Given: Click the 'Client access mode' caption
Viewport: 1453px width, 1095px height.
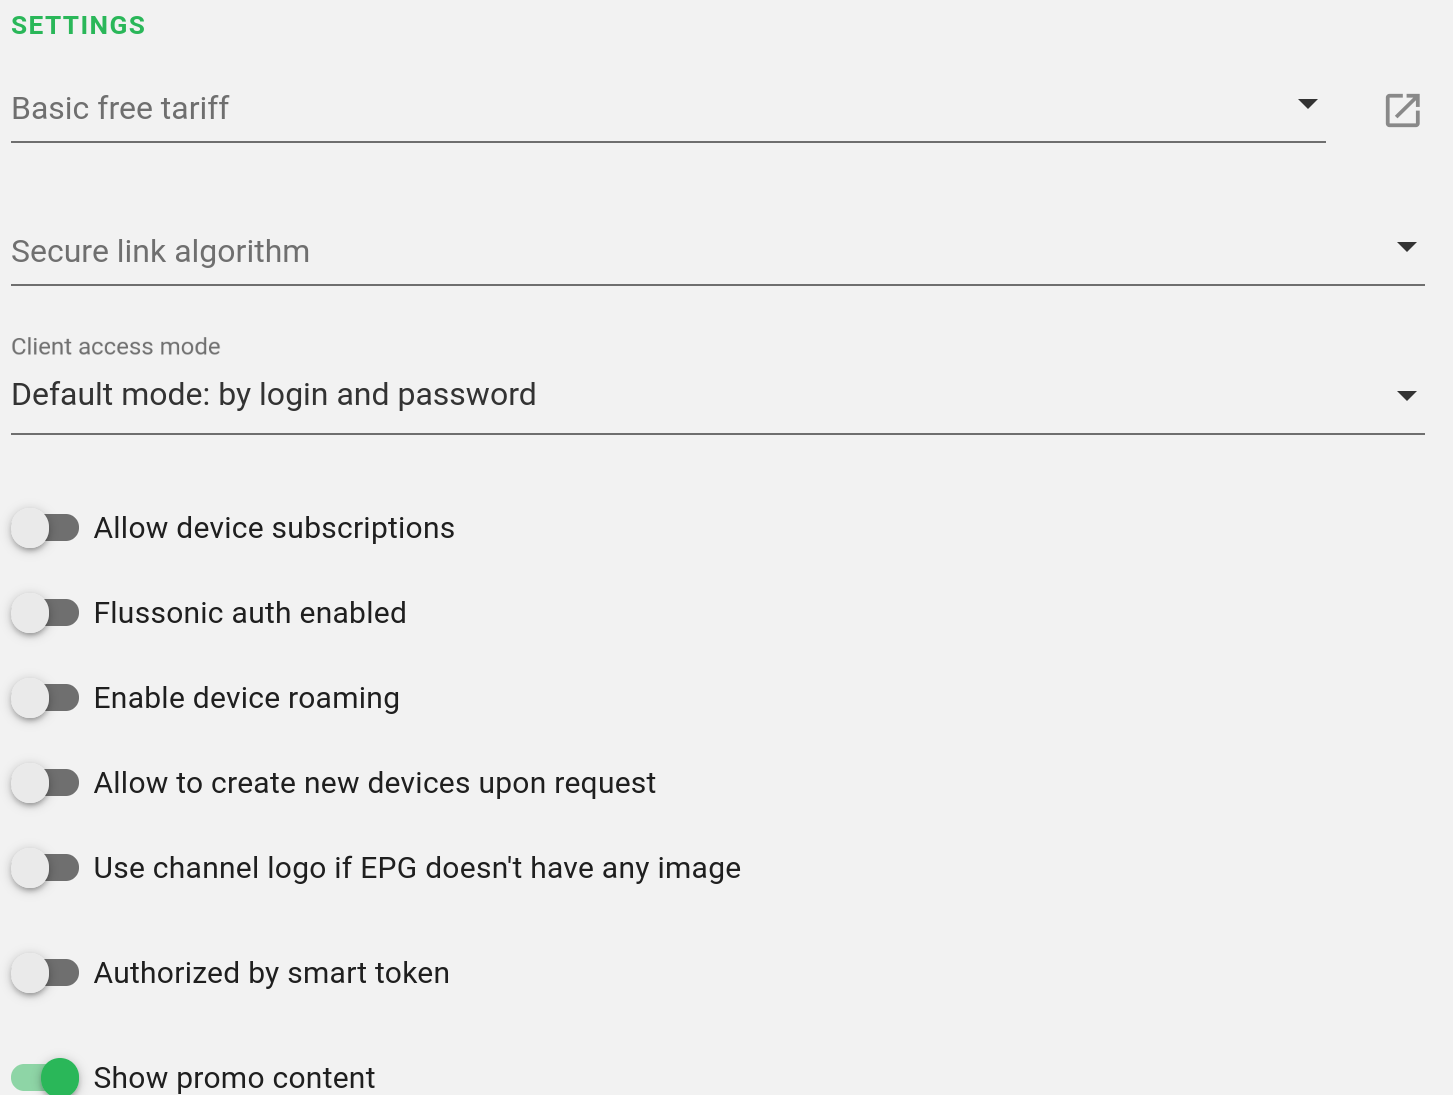Looking at the screenshot, I should point(116,347).
